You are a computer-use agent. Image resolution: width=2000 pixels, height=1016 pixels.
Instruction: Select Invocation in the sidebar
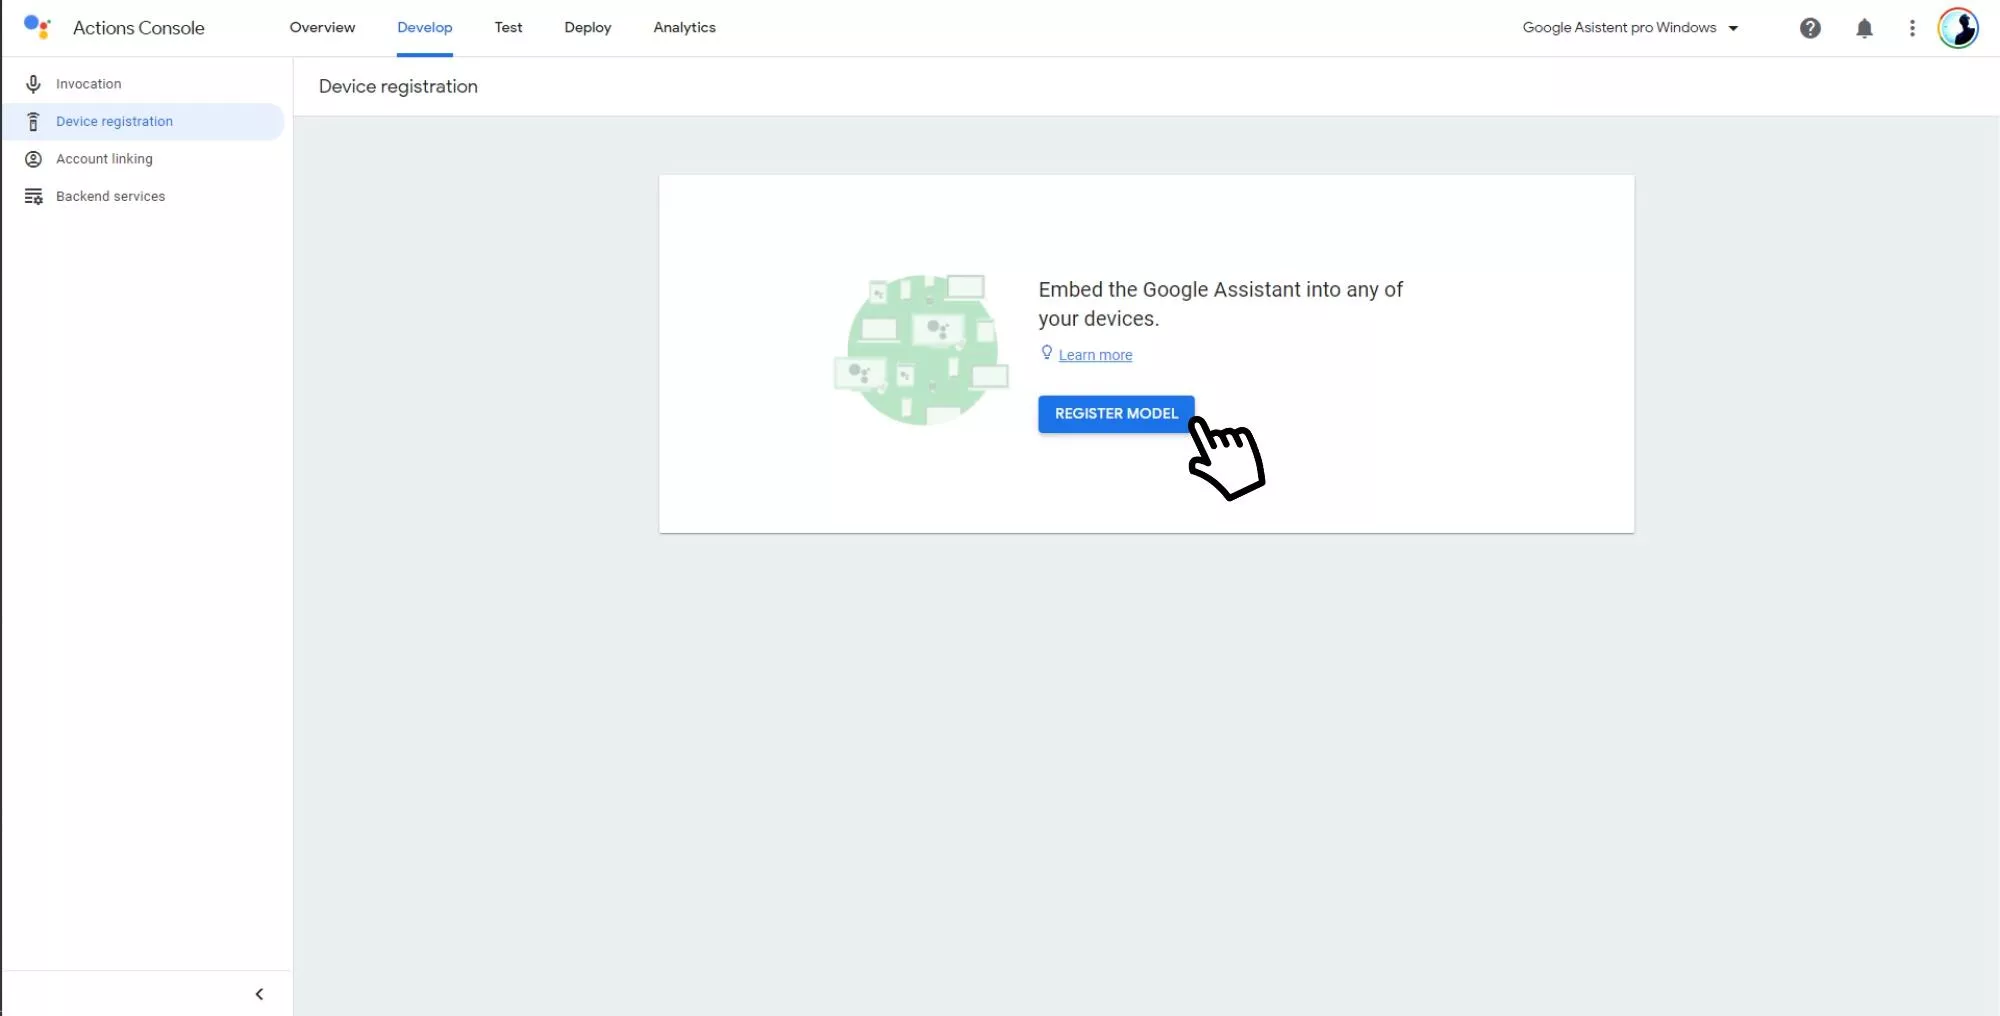(143, 84)
